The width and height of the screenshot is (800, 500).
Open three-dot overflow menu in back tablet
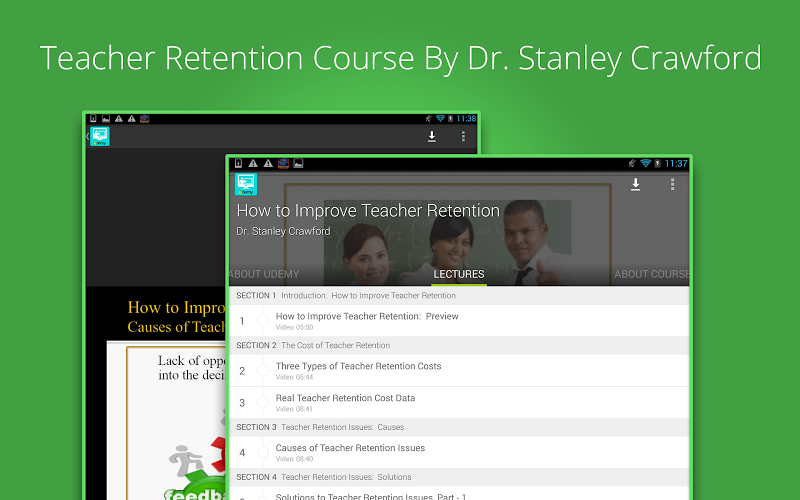(463, 136)
